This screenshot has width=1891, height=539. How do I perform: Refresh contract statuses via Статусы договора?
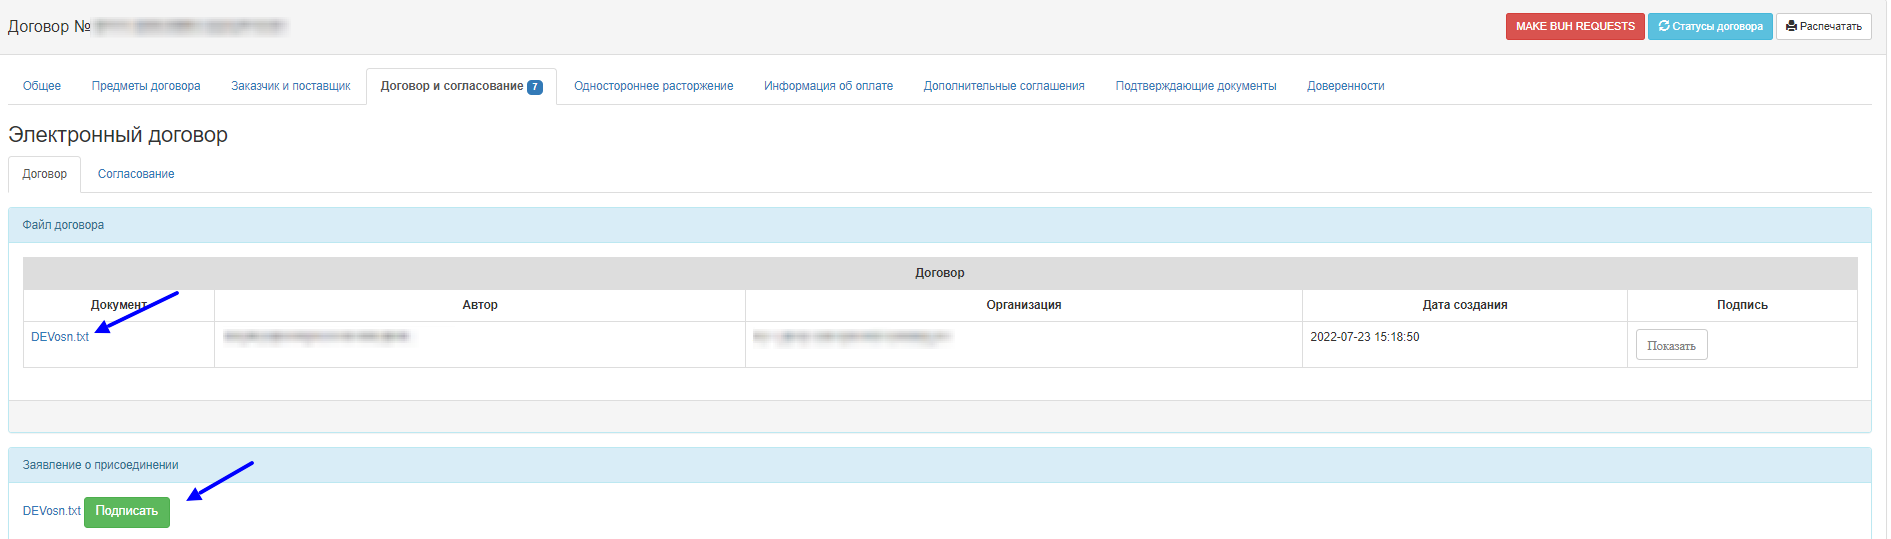click(x=1710, y=27)
